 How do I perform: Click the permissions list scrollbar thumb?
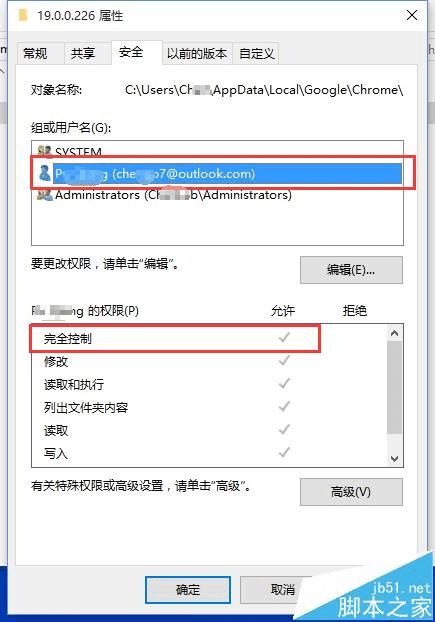click(394, 388)
